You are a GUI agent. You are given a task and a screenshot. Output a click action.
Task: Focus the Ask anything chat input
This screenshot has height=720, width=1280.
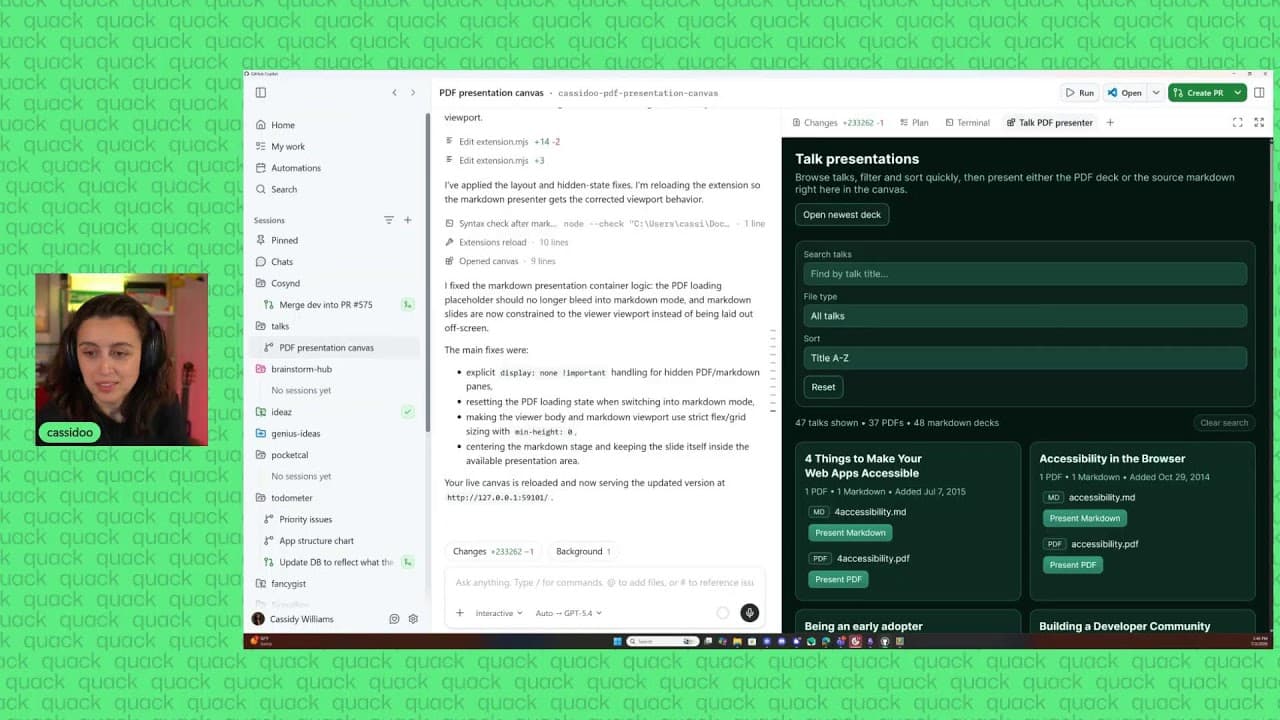pos(604,582)
